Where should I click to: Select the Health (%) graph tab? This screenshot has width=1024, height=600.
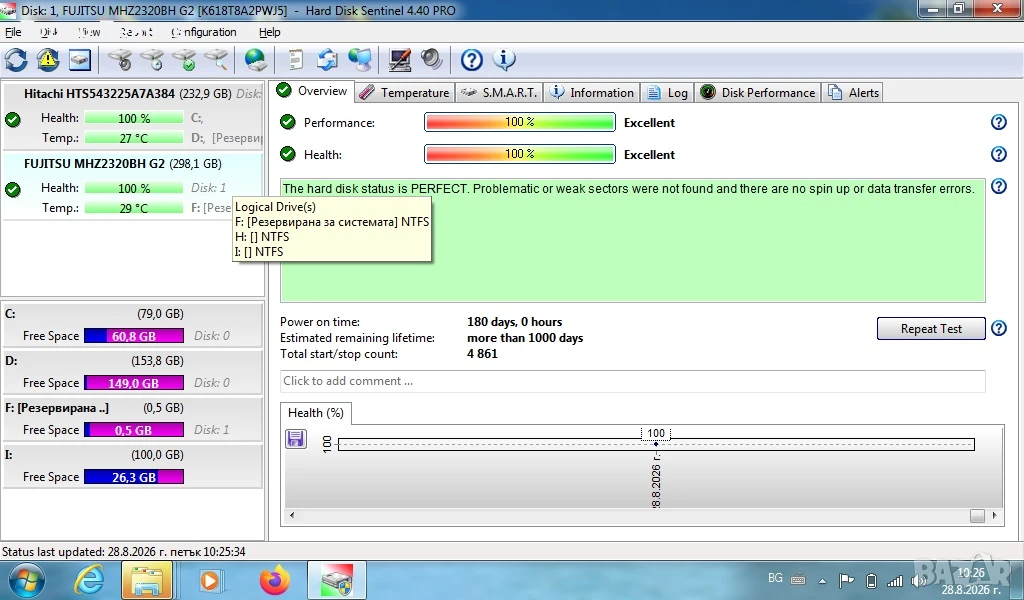(316, 413)
